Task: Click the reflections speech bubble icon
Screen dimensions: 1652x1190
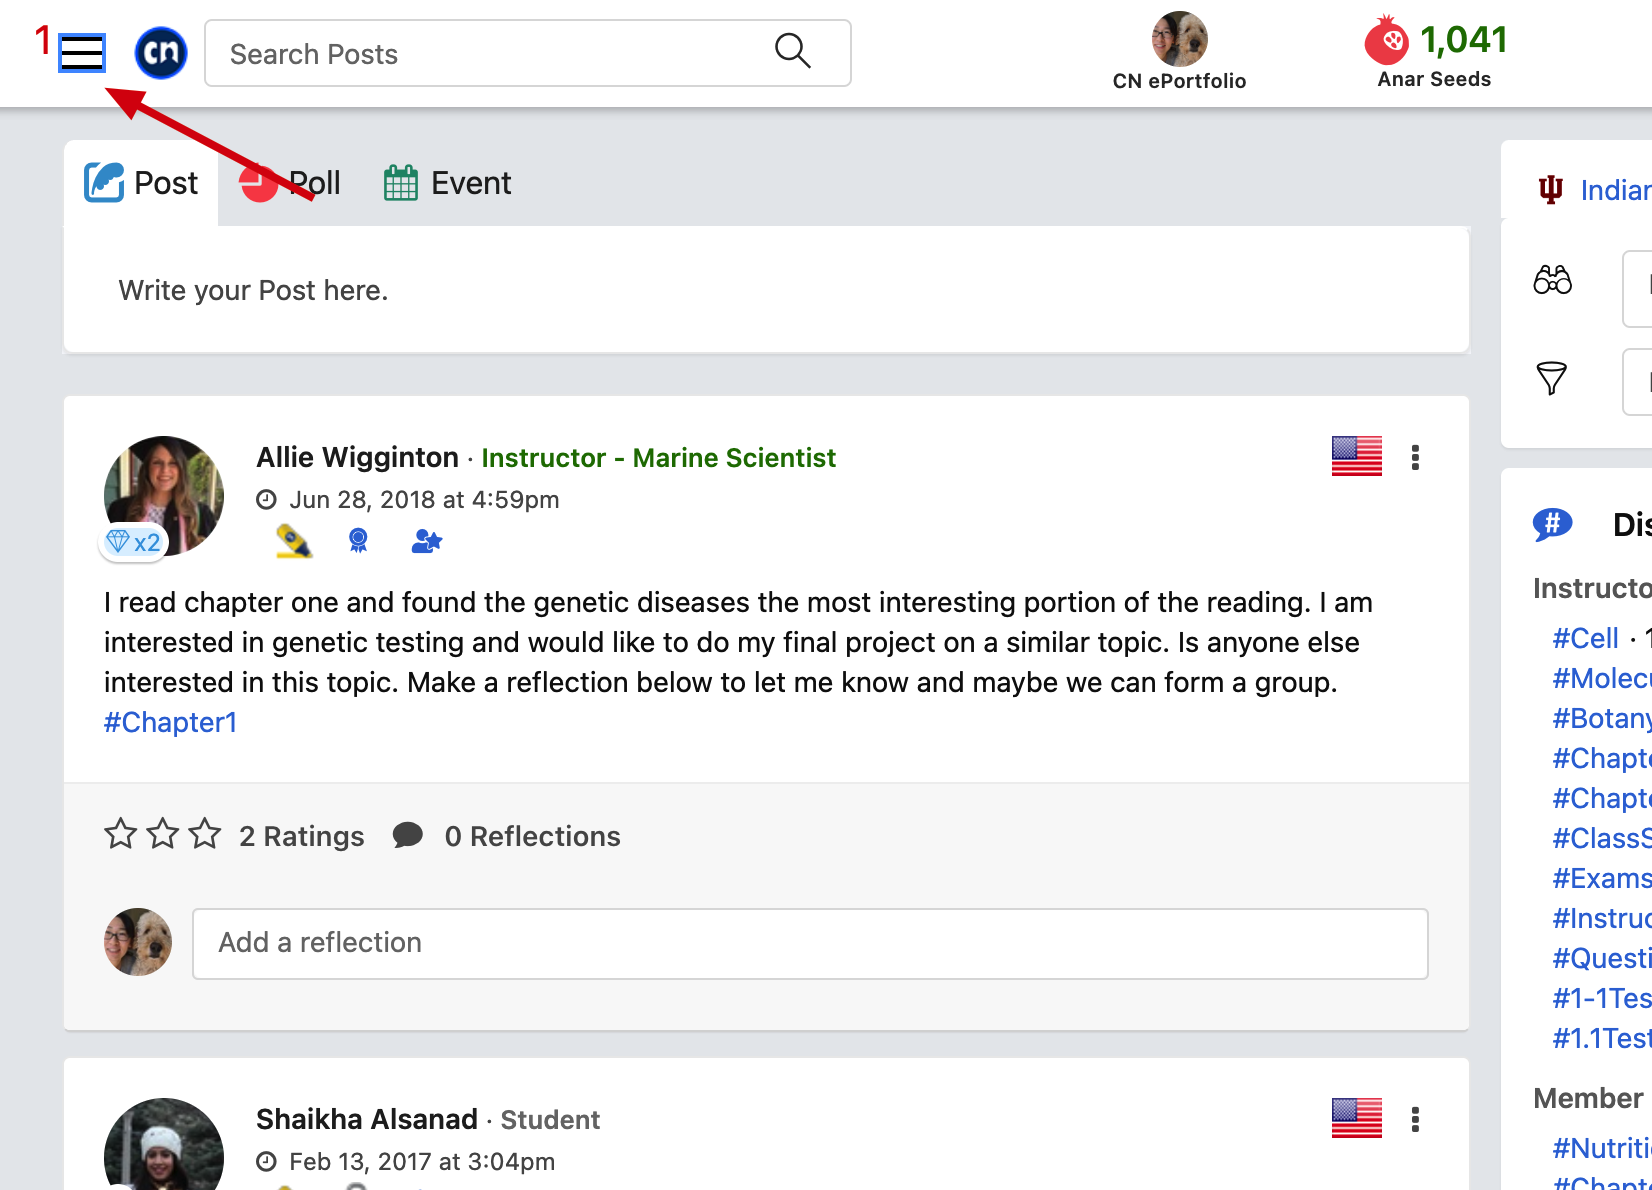Action: pyautogui.click(x=408, y=835)
